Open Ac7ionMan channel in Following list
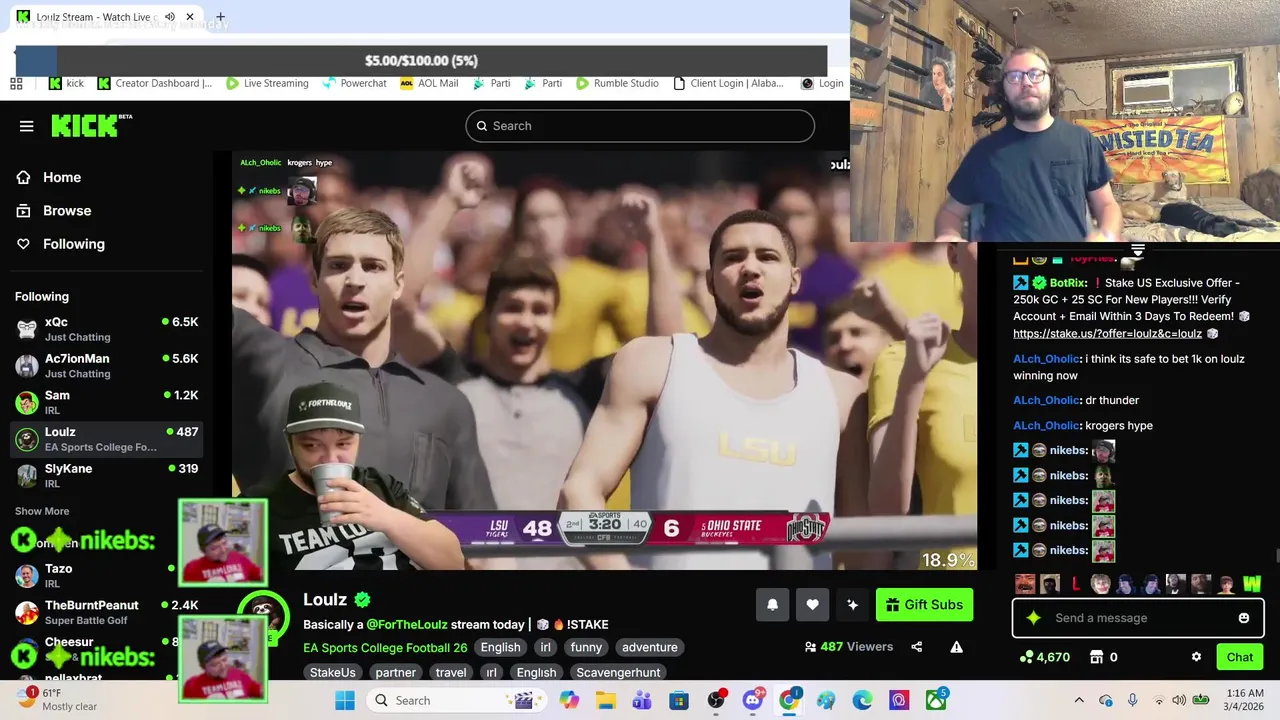 click(x=106, y=365)
